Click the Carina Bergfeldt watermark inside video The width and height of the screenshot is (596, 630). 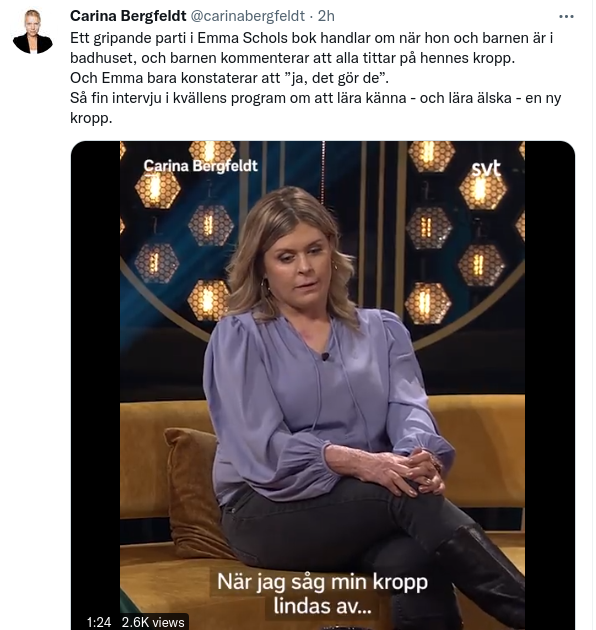coord(201,166)
